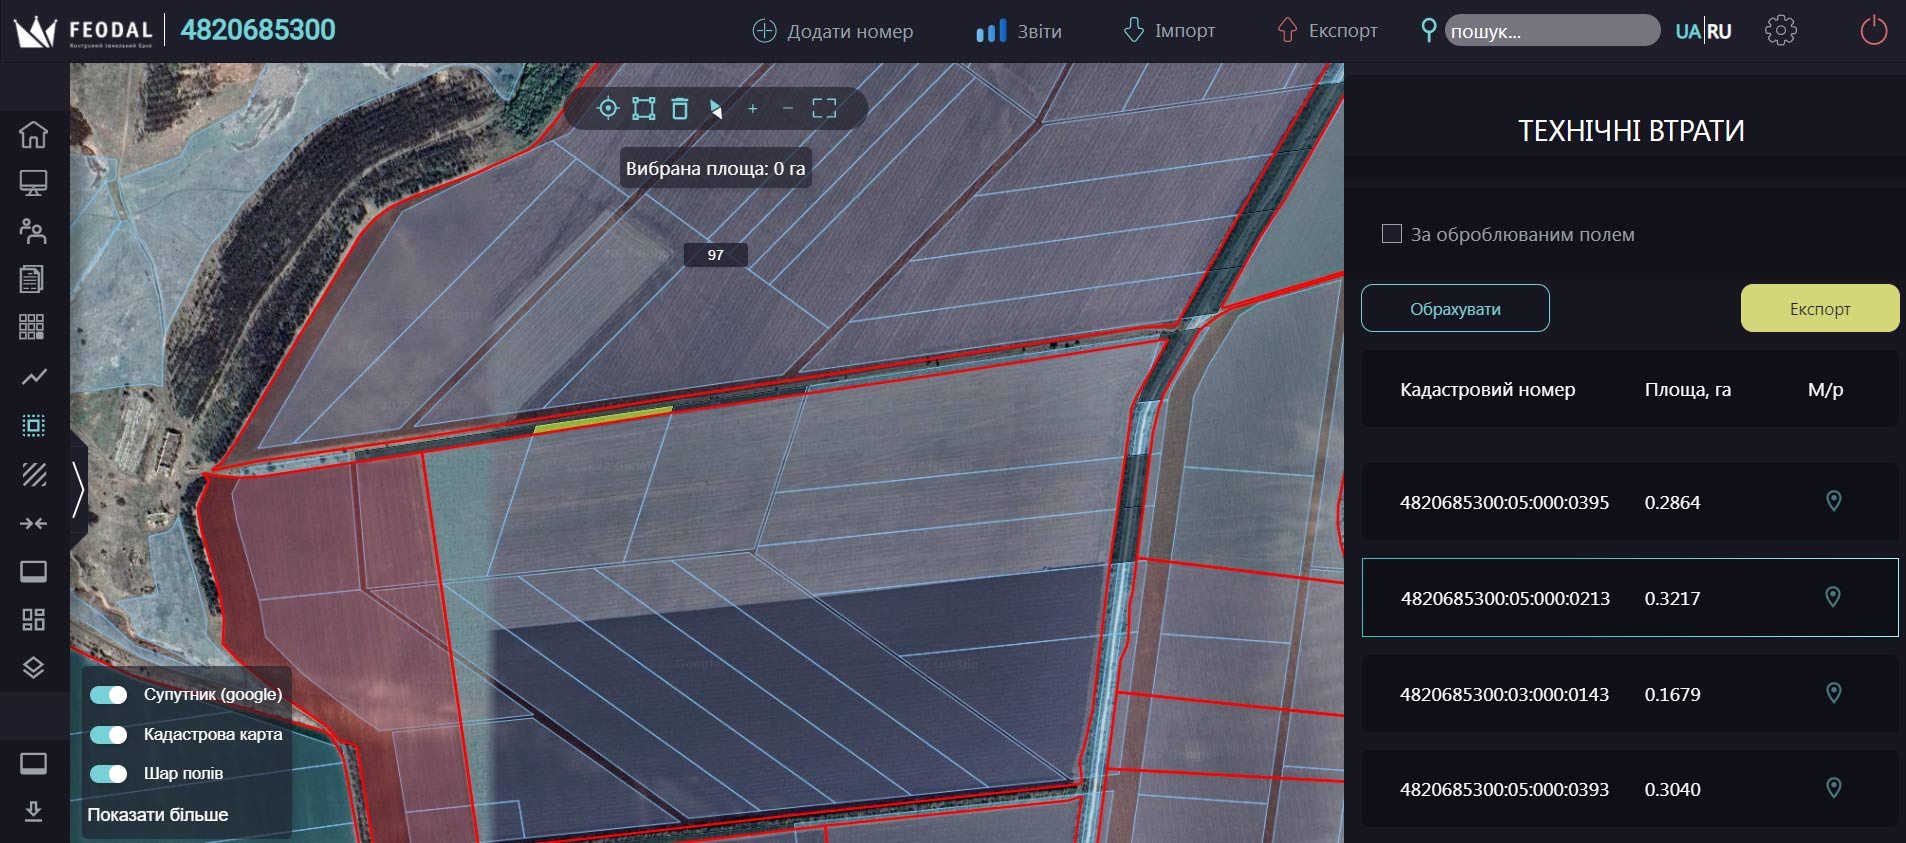Enter fullscreen map view

824,109
